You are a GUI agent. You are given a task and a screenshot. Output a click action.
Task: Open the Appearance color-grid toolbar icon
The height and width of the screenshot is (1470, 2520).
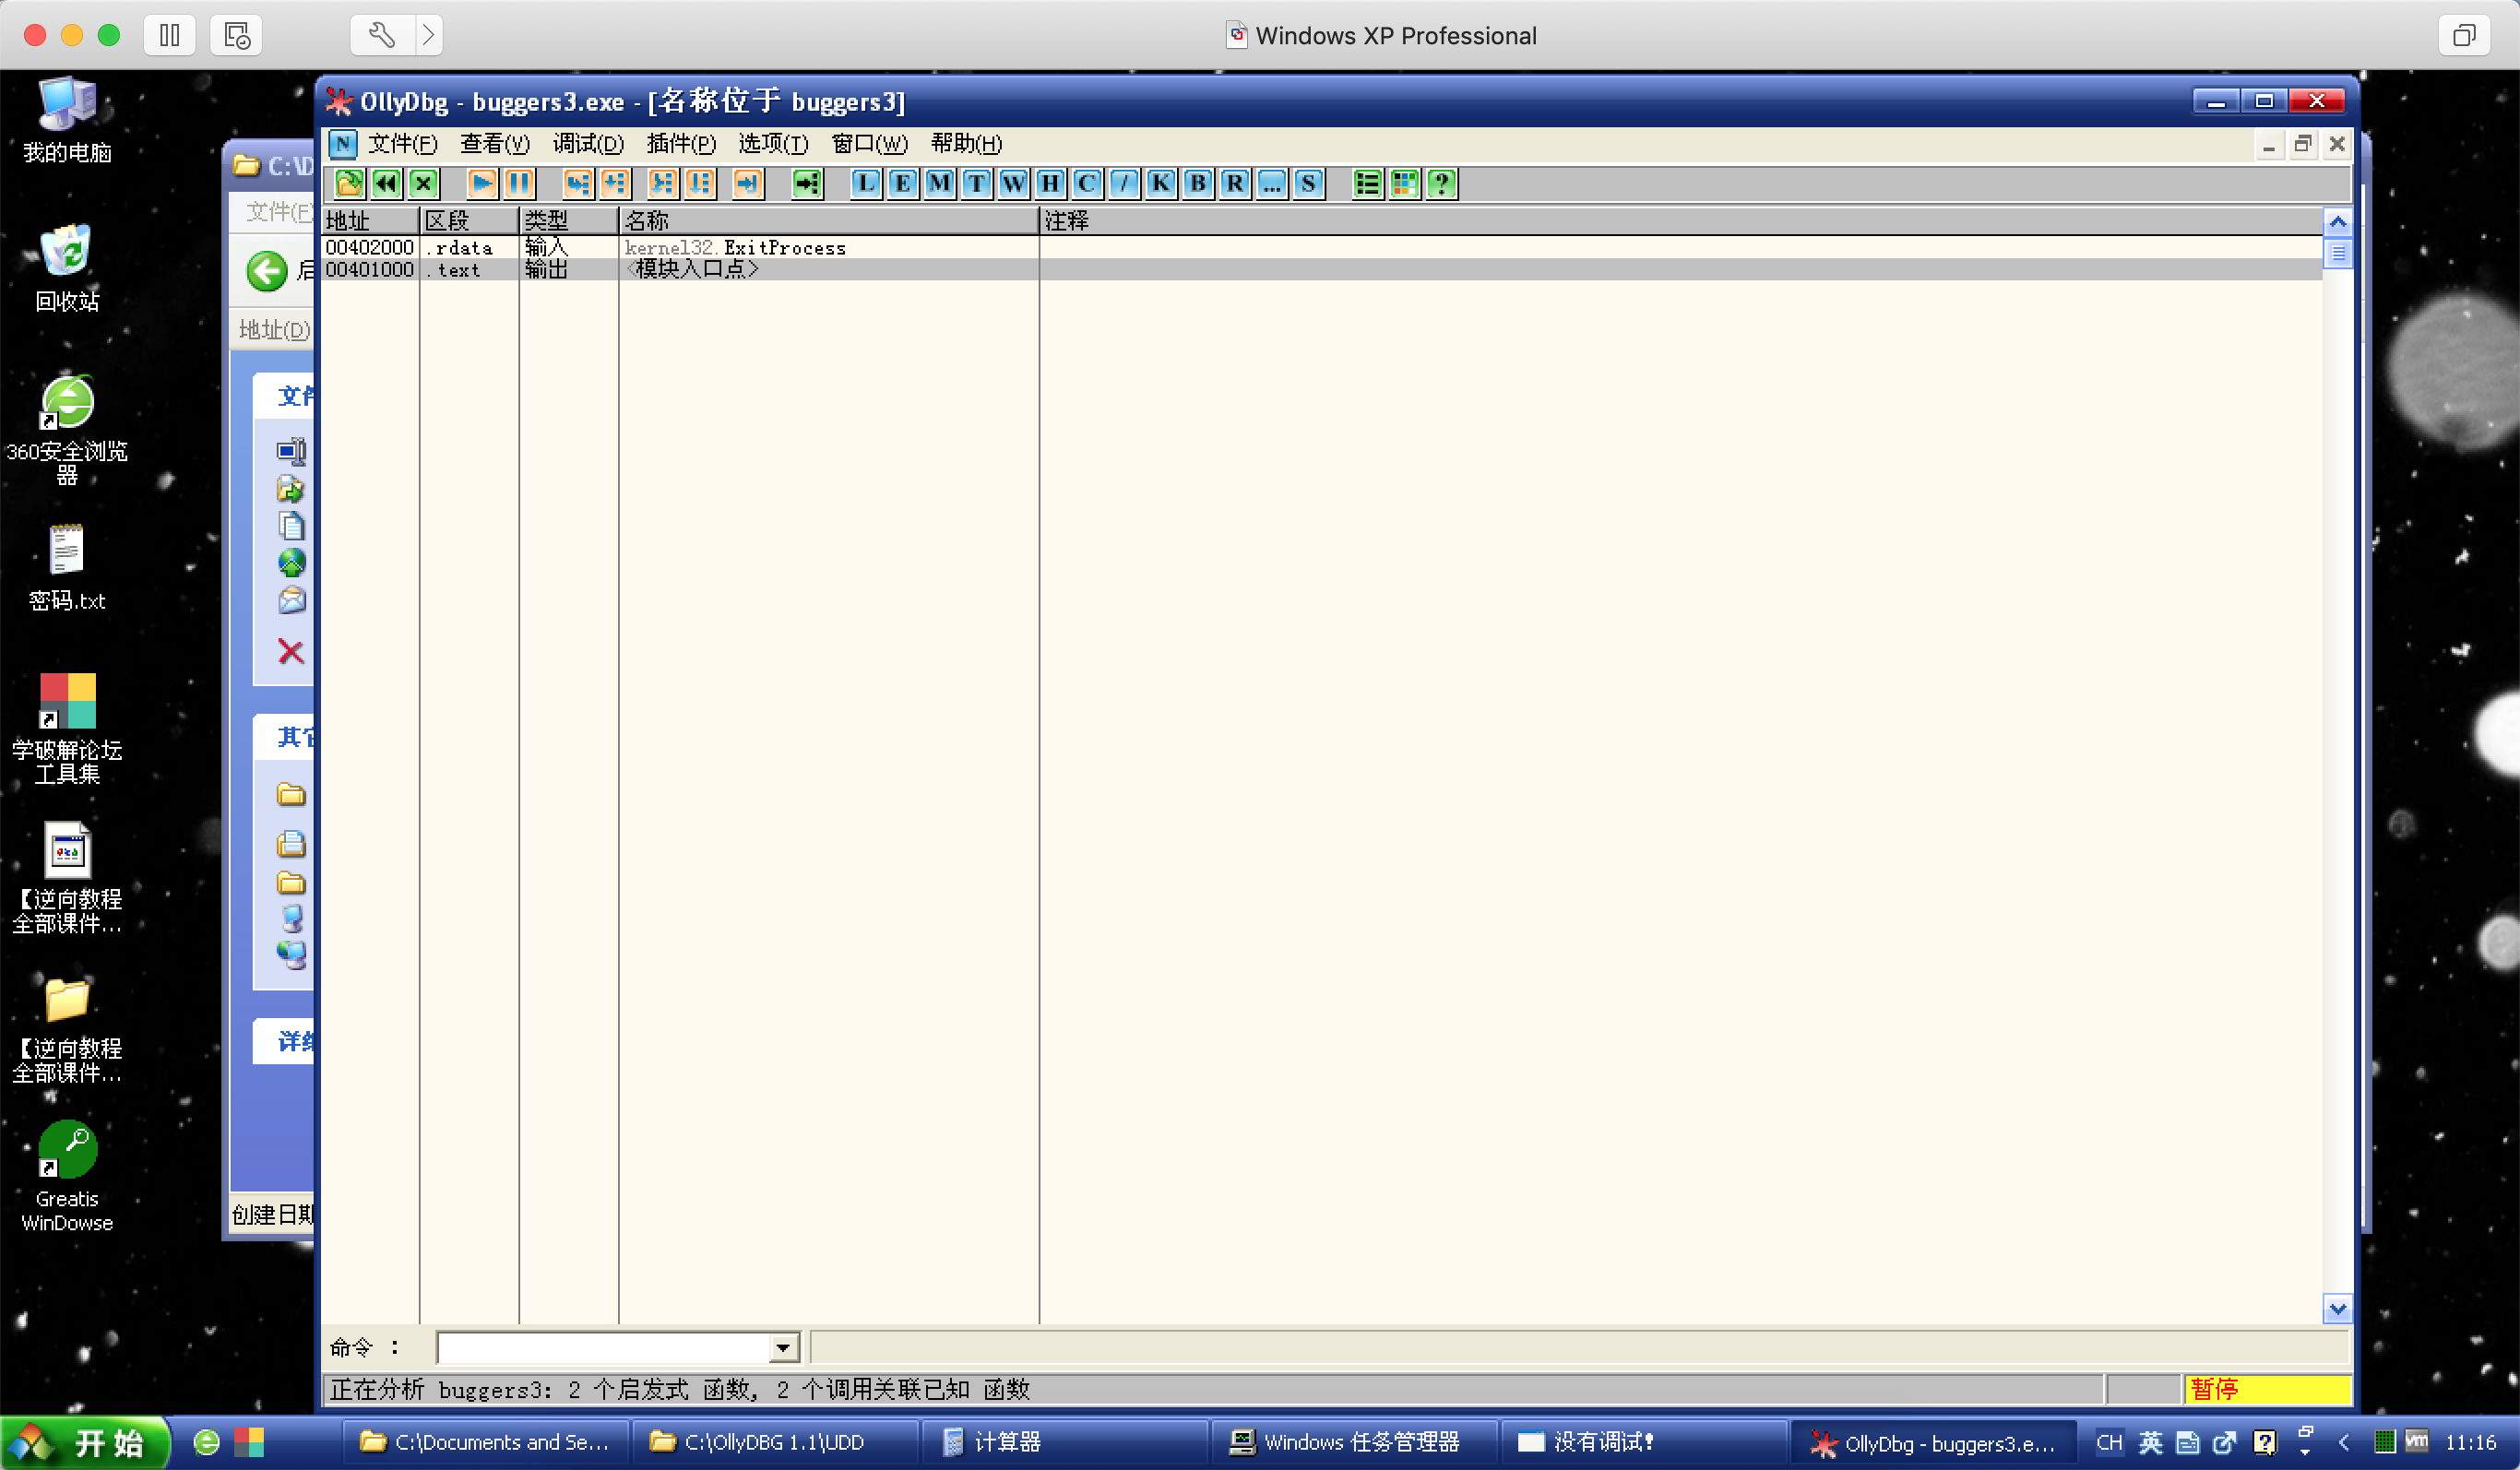click(x=1404, y=183)
